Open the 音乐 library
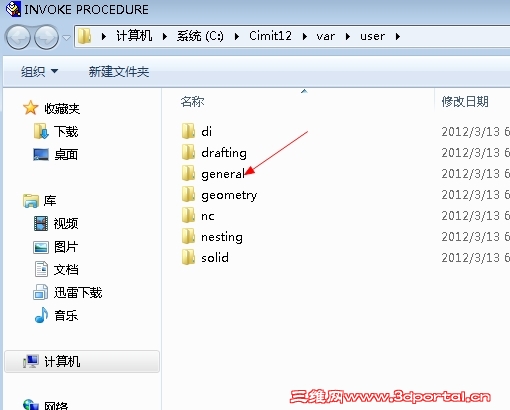510x410 pixels. 66,315
